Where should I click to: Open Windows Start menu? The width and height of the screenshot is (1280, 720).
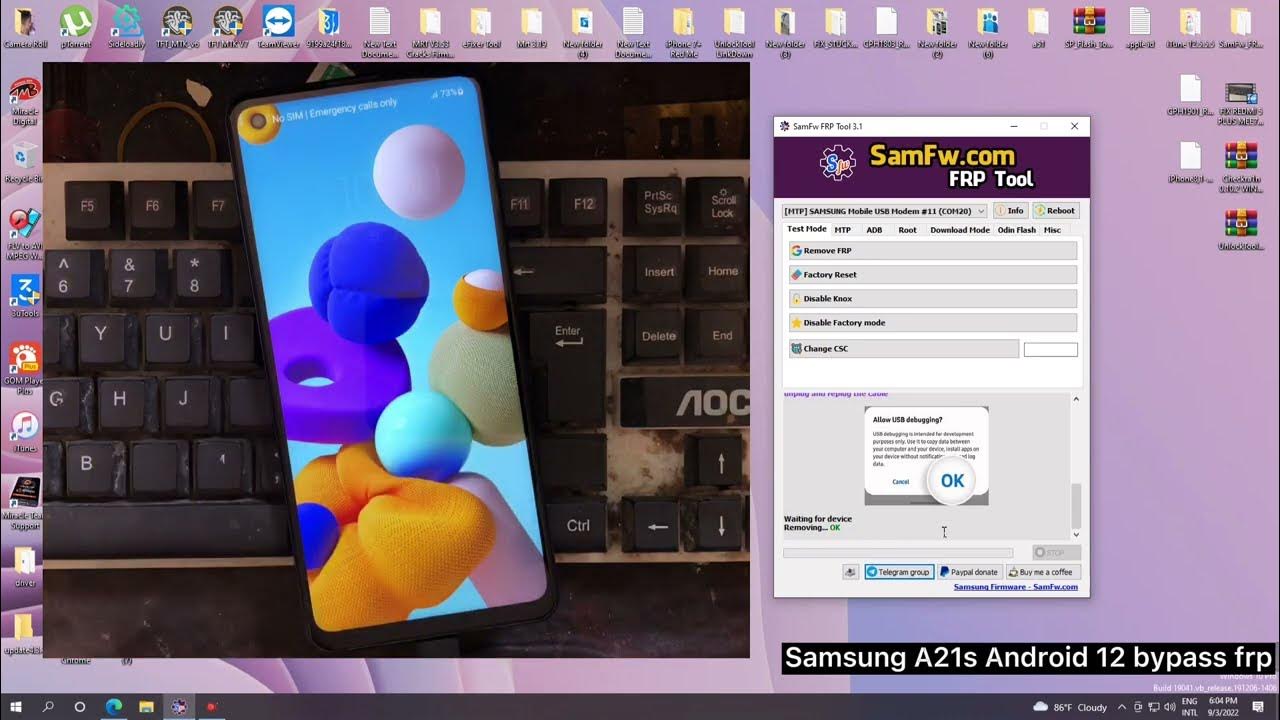pyautogui.click(x=16, y=706)
